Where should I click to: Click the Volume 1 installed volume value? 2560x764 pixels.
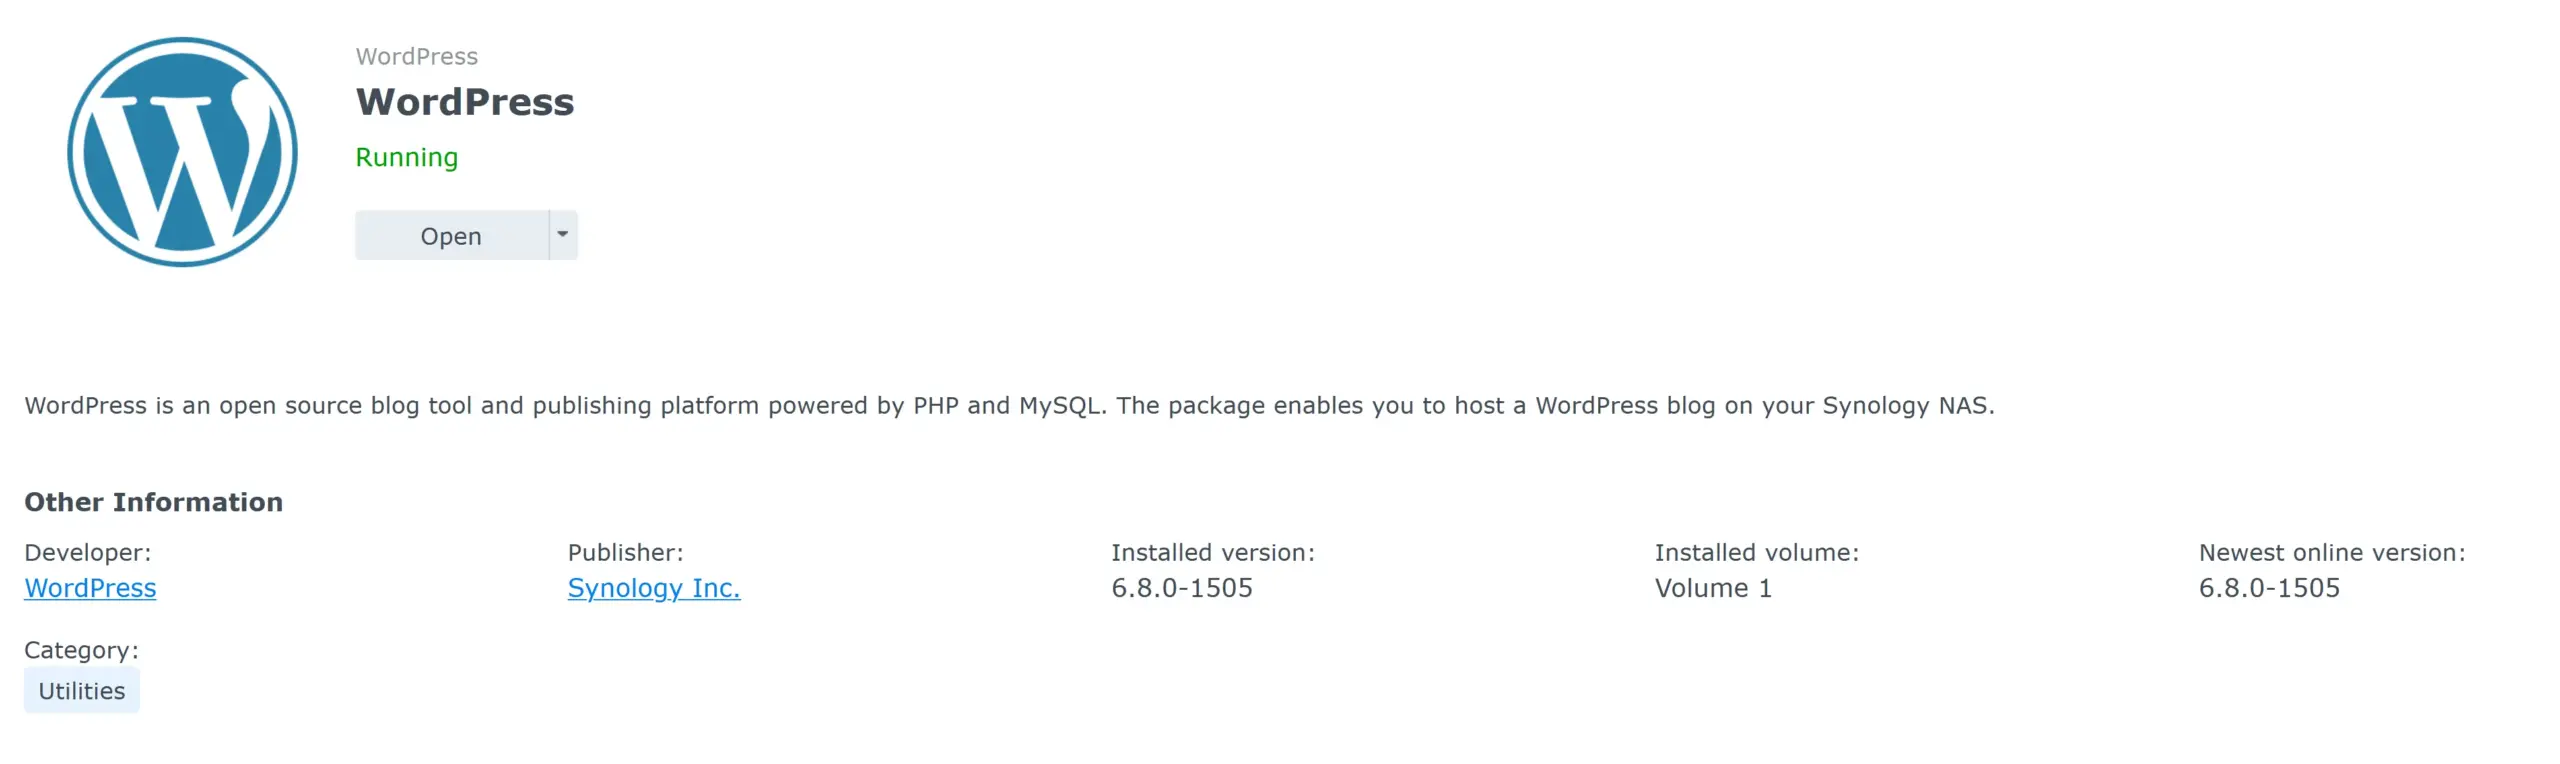click(x=1713, y=588)
